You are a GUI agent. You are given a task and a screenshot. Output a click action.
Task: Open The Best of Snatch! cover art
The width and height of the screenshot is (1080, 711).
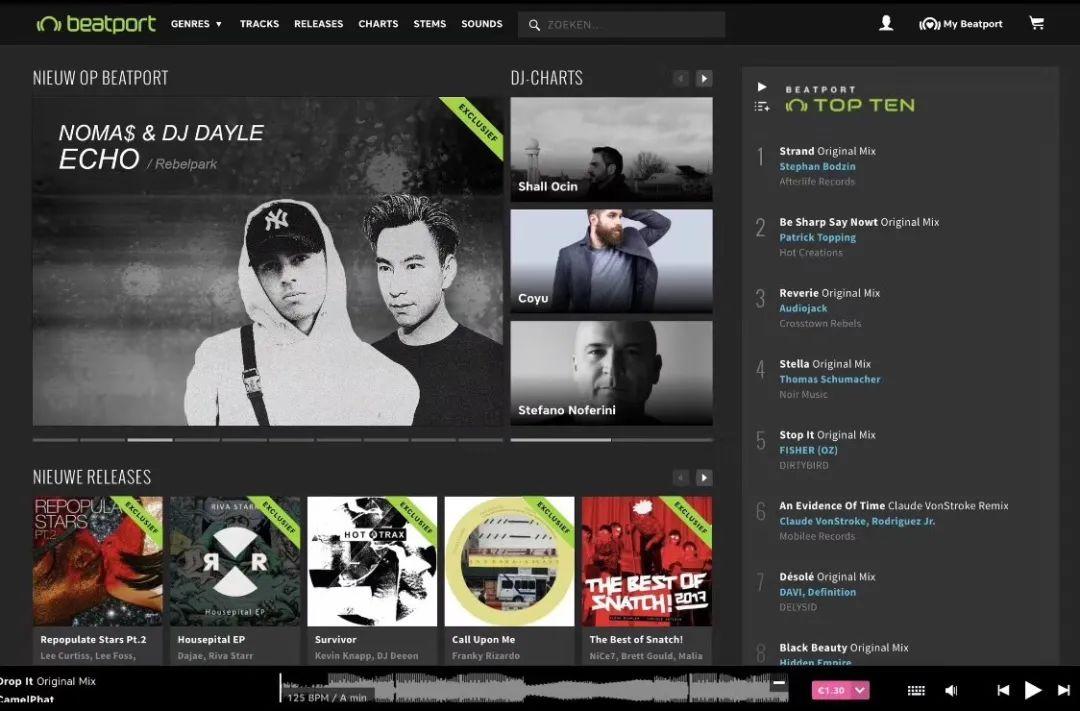tap(647, 561)
